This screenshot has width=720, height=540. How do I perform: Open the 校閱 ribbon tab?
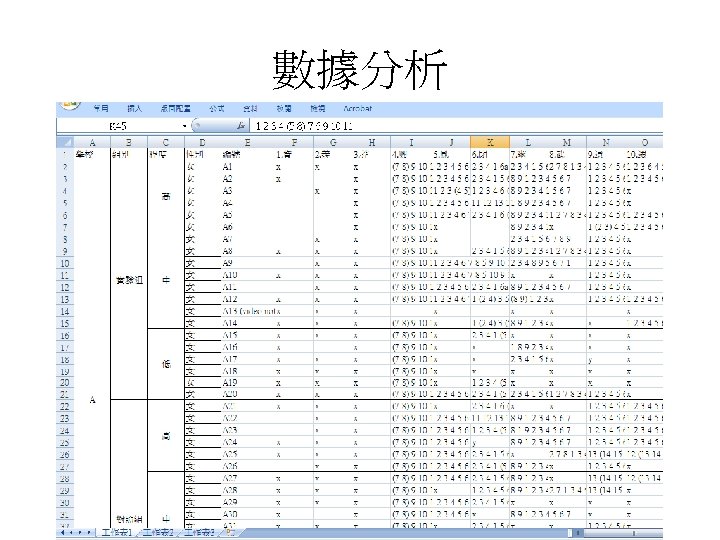[284, 108]
